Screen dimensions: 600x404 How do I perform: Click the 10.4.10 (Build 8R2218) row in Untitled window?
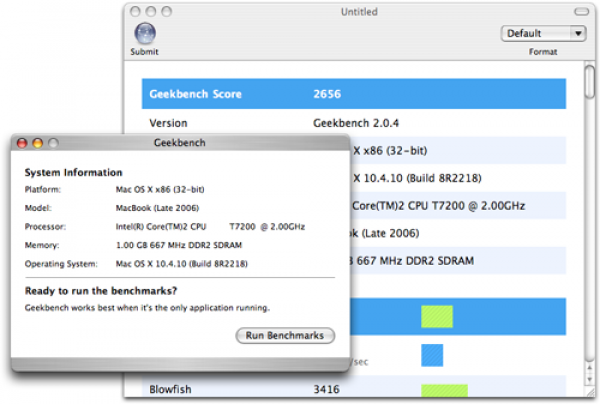[458, 178]
